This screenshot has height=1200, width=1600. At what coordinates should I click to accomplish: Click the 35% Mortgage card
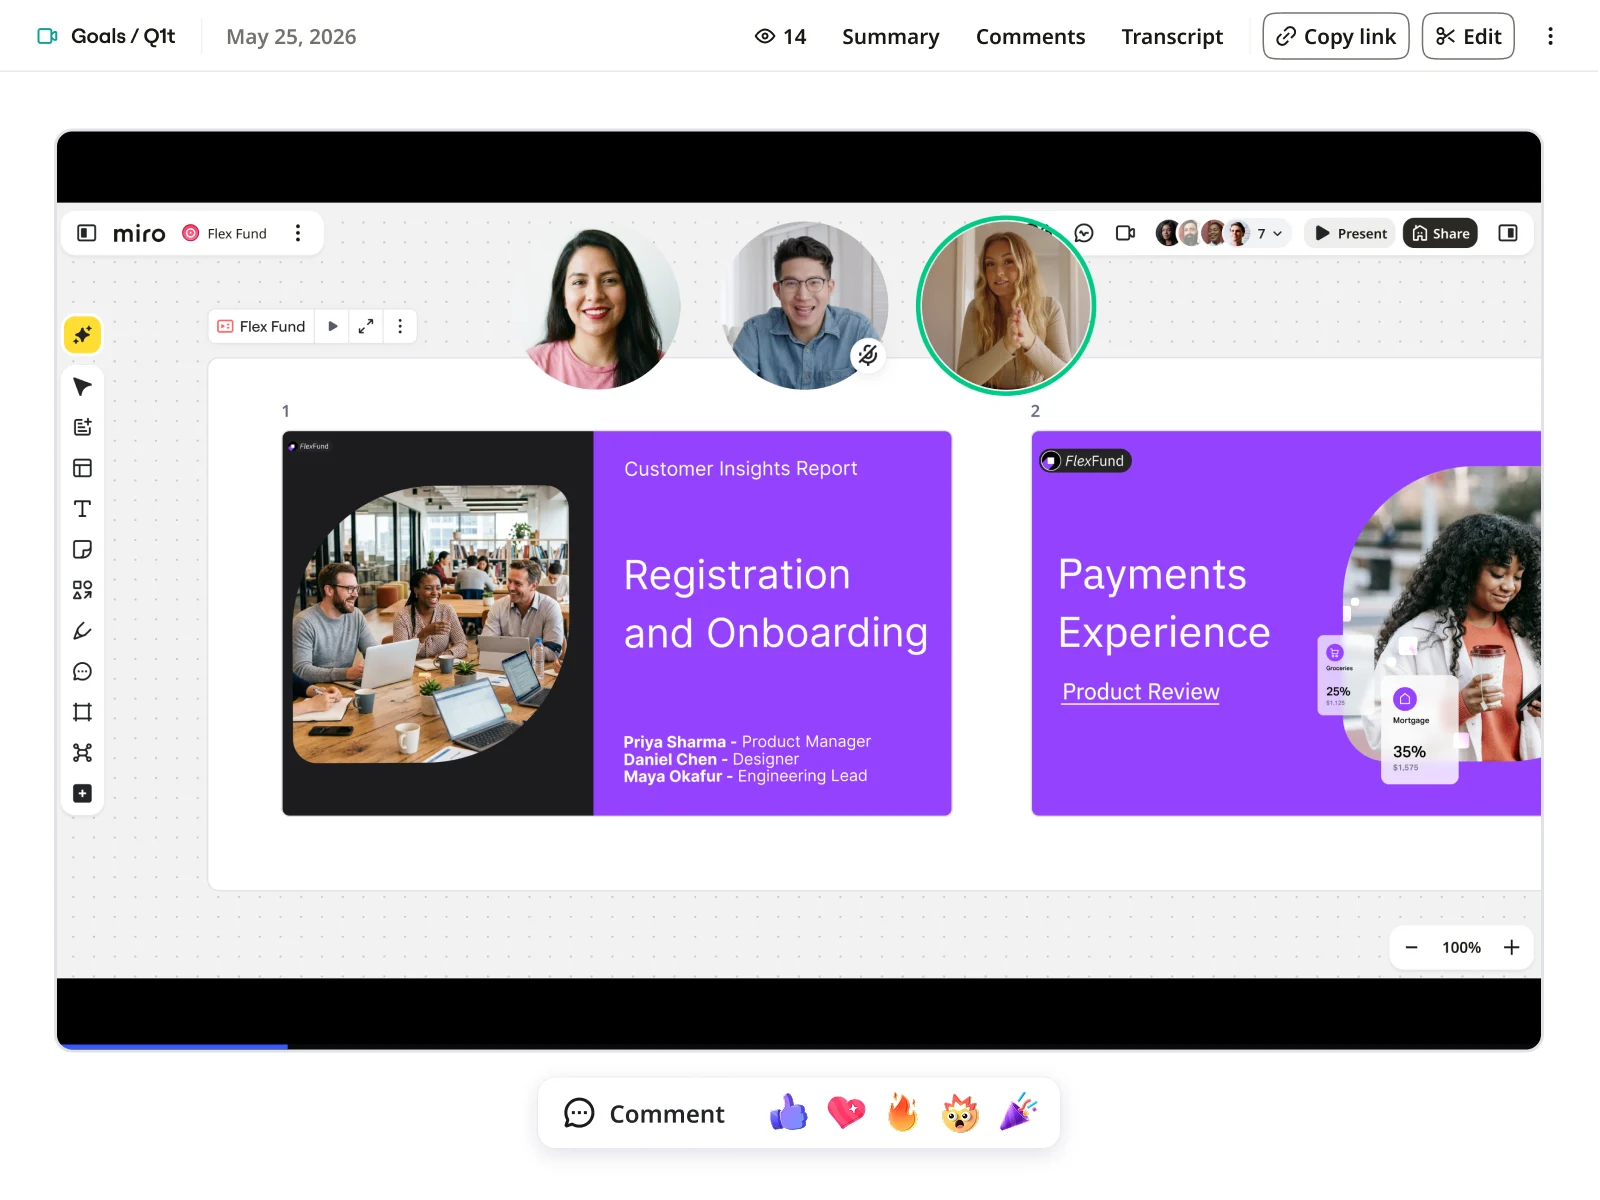(1419, 732)
